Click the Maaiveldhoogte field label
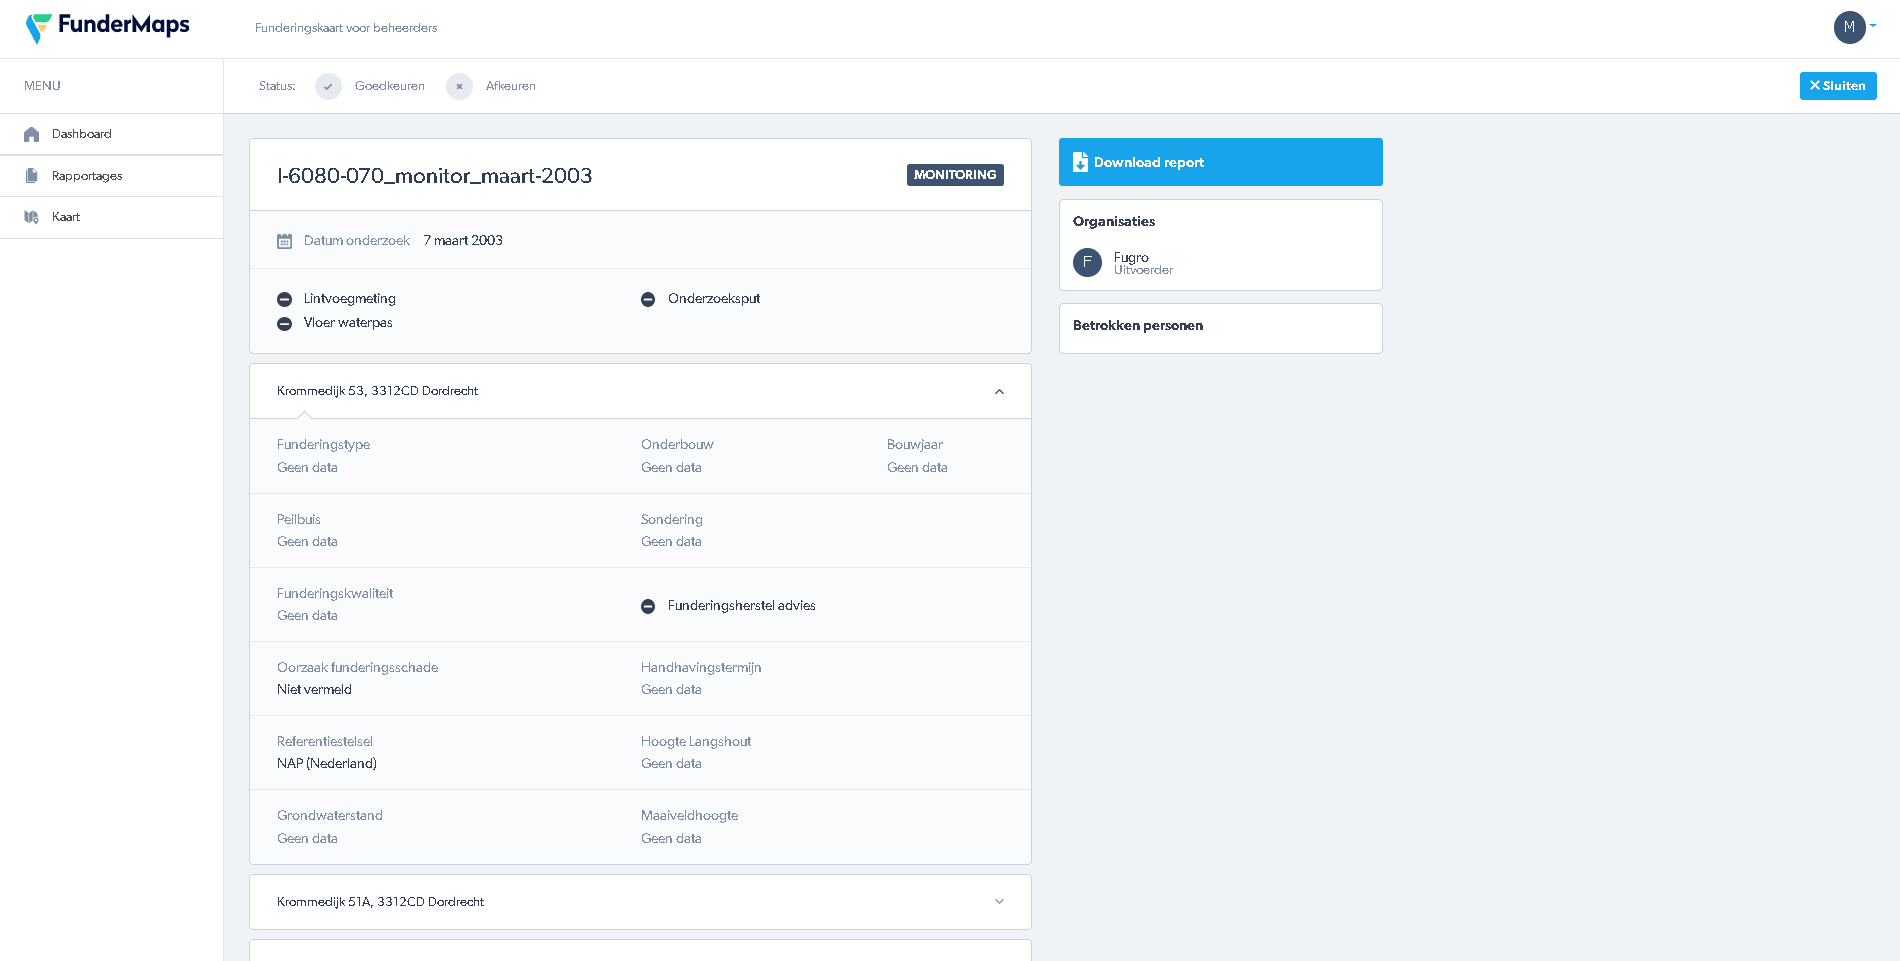 pos(690,815)
